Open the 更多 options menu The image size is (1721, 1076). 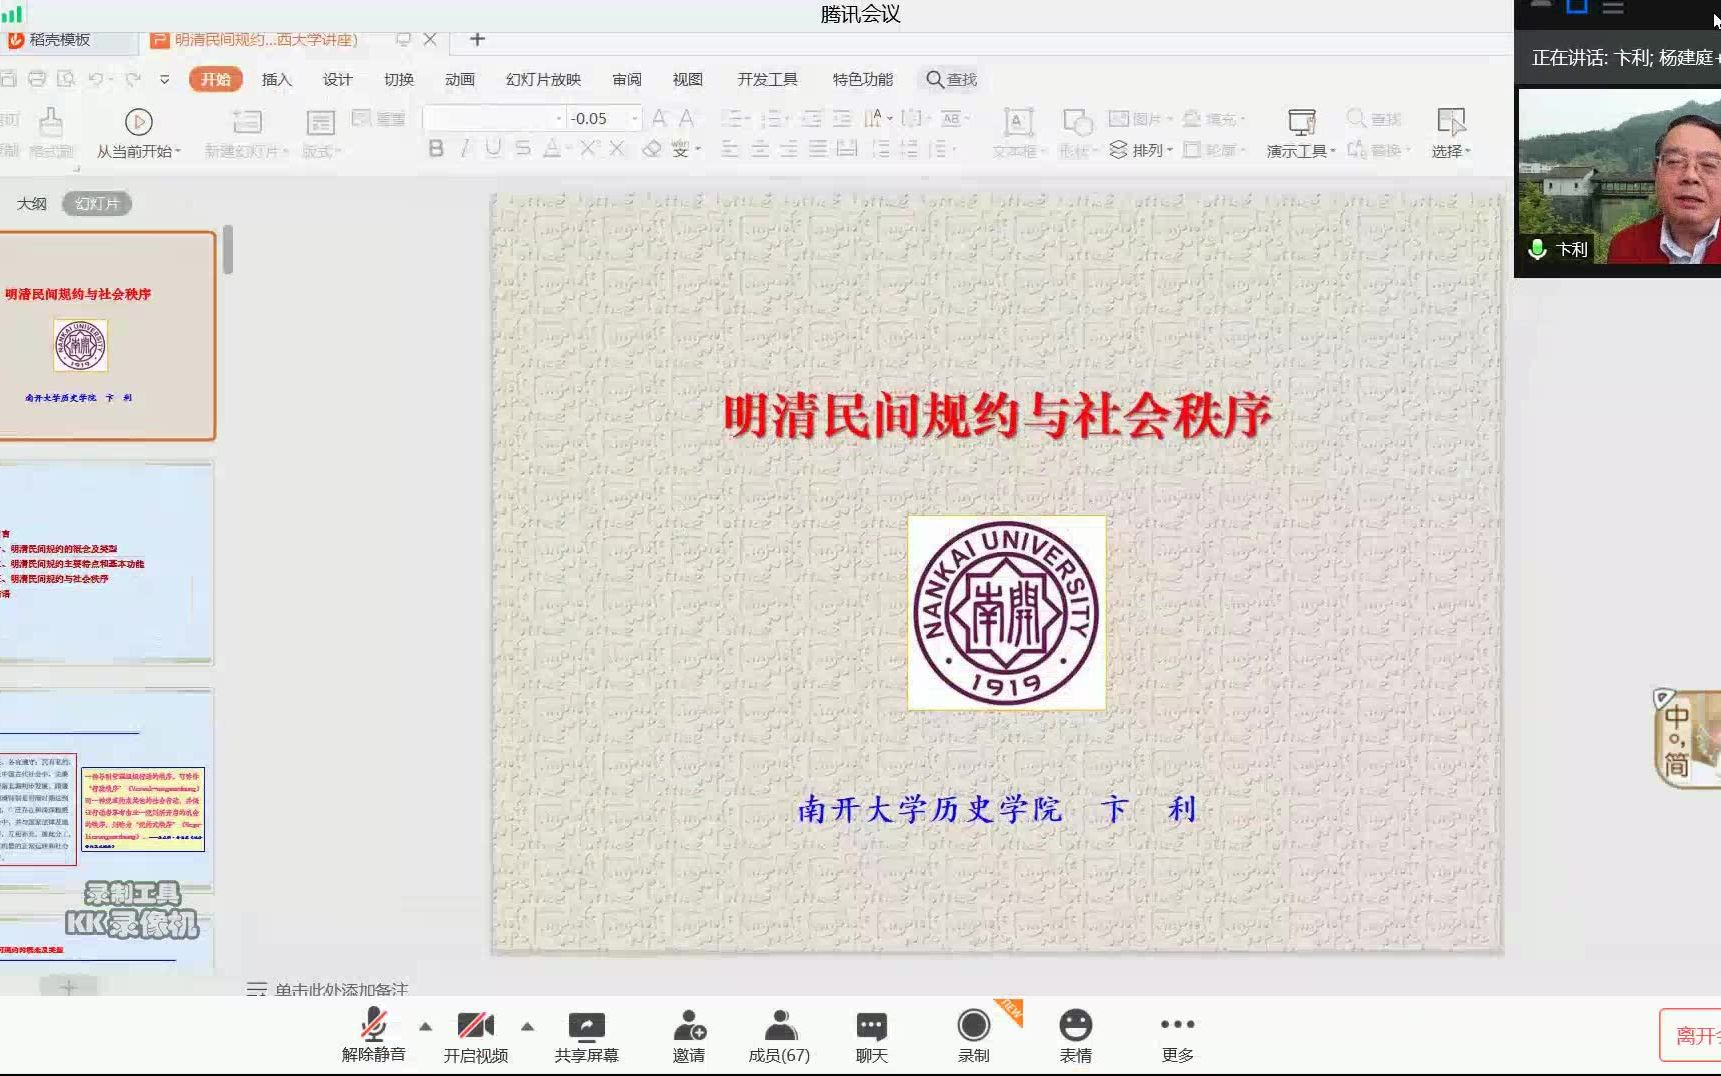1178,1035
